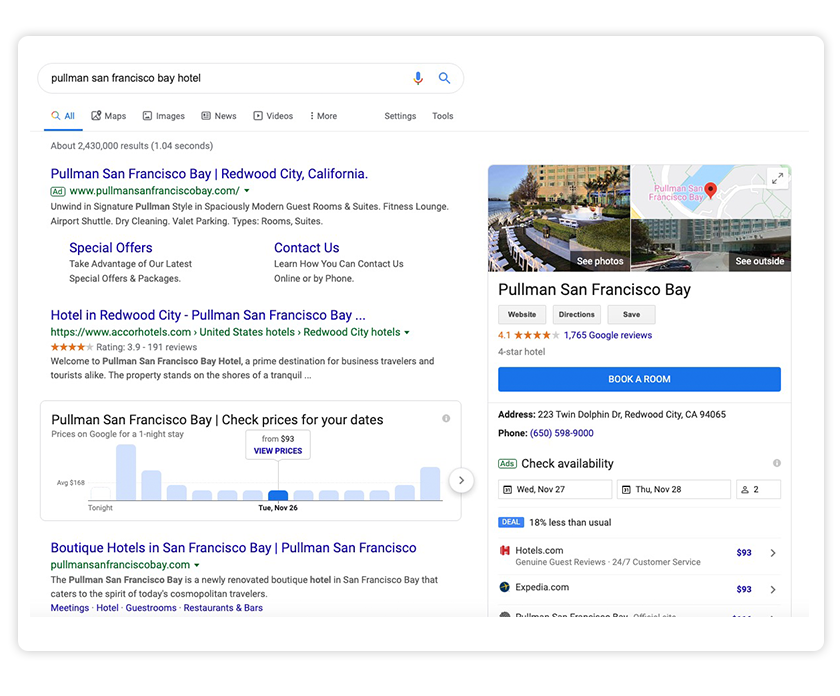The image size is (840, 696).
Task: Click the voice search microphone icon
Action: 418,78
